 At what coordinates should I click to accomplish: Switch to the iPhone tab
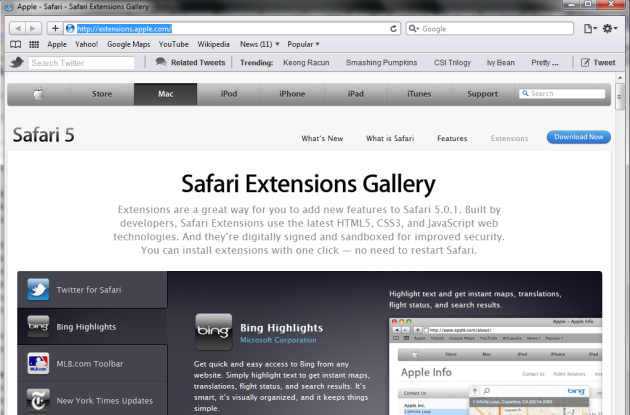point(292,94)
